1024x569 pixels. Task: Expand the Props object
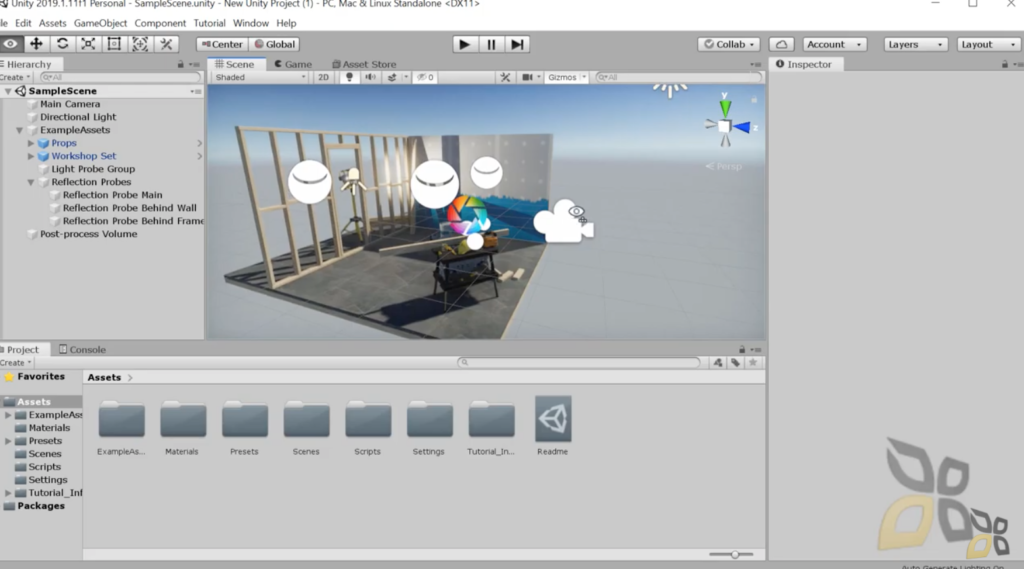[31, 143]
